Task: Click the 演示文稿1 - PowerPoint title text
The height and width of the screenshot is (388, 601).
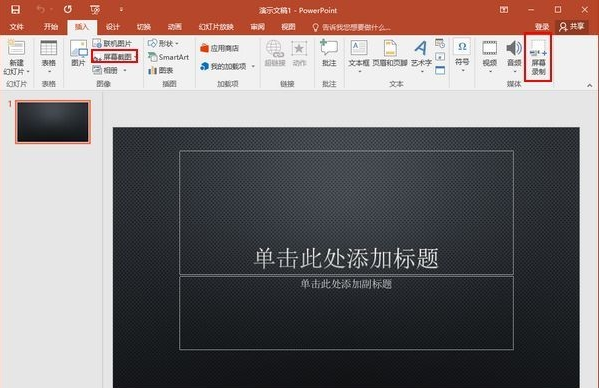Action: 298,10
